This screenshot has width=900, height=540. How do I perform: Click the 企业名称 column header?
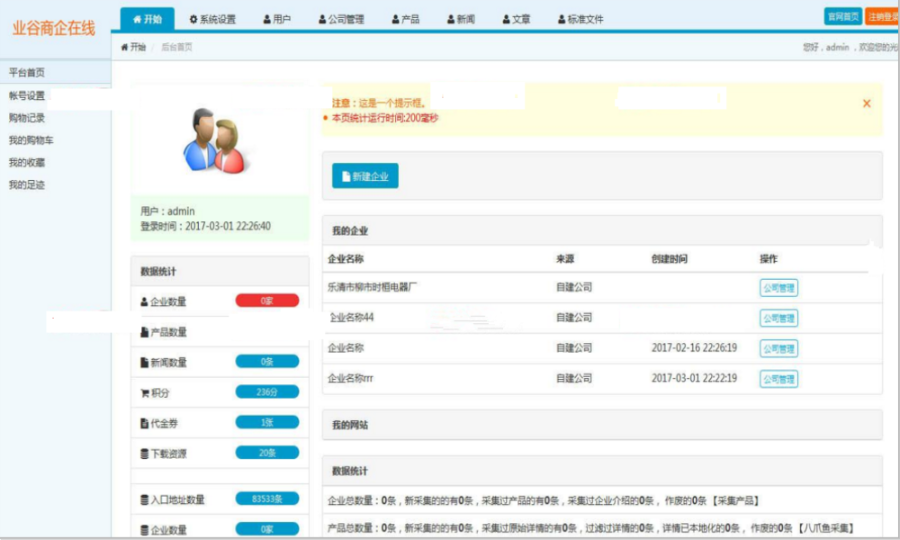pyautogui.click(x=346, y=259)
